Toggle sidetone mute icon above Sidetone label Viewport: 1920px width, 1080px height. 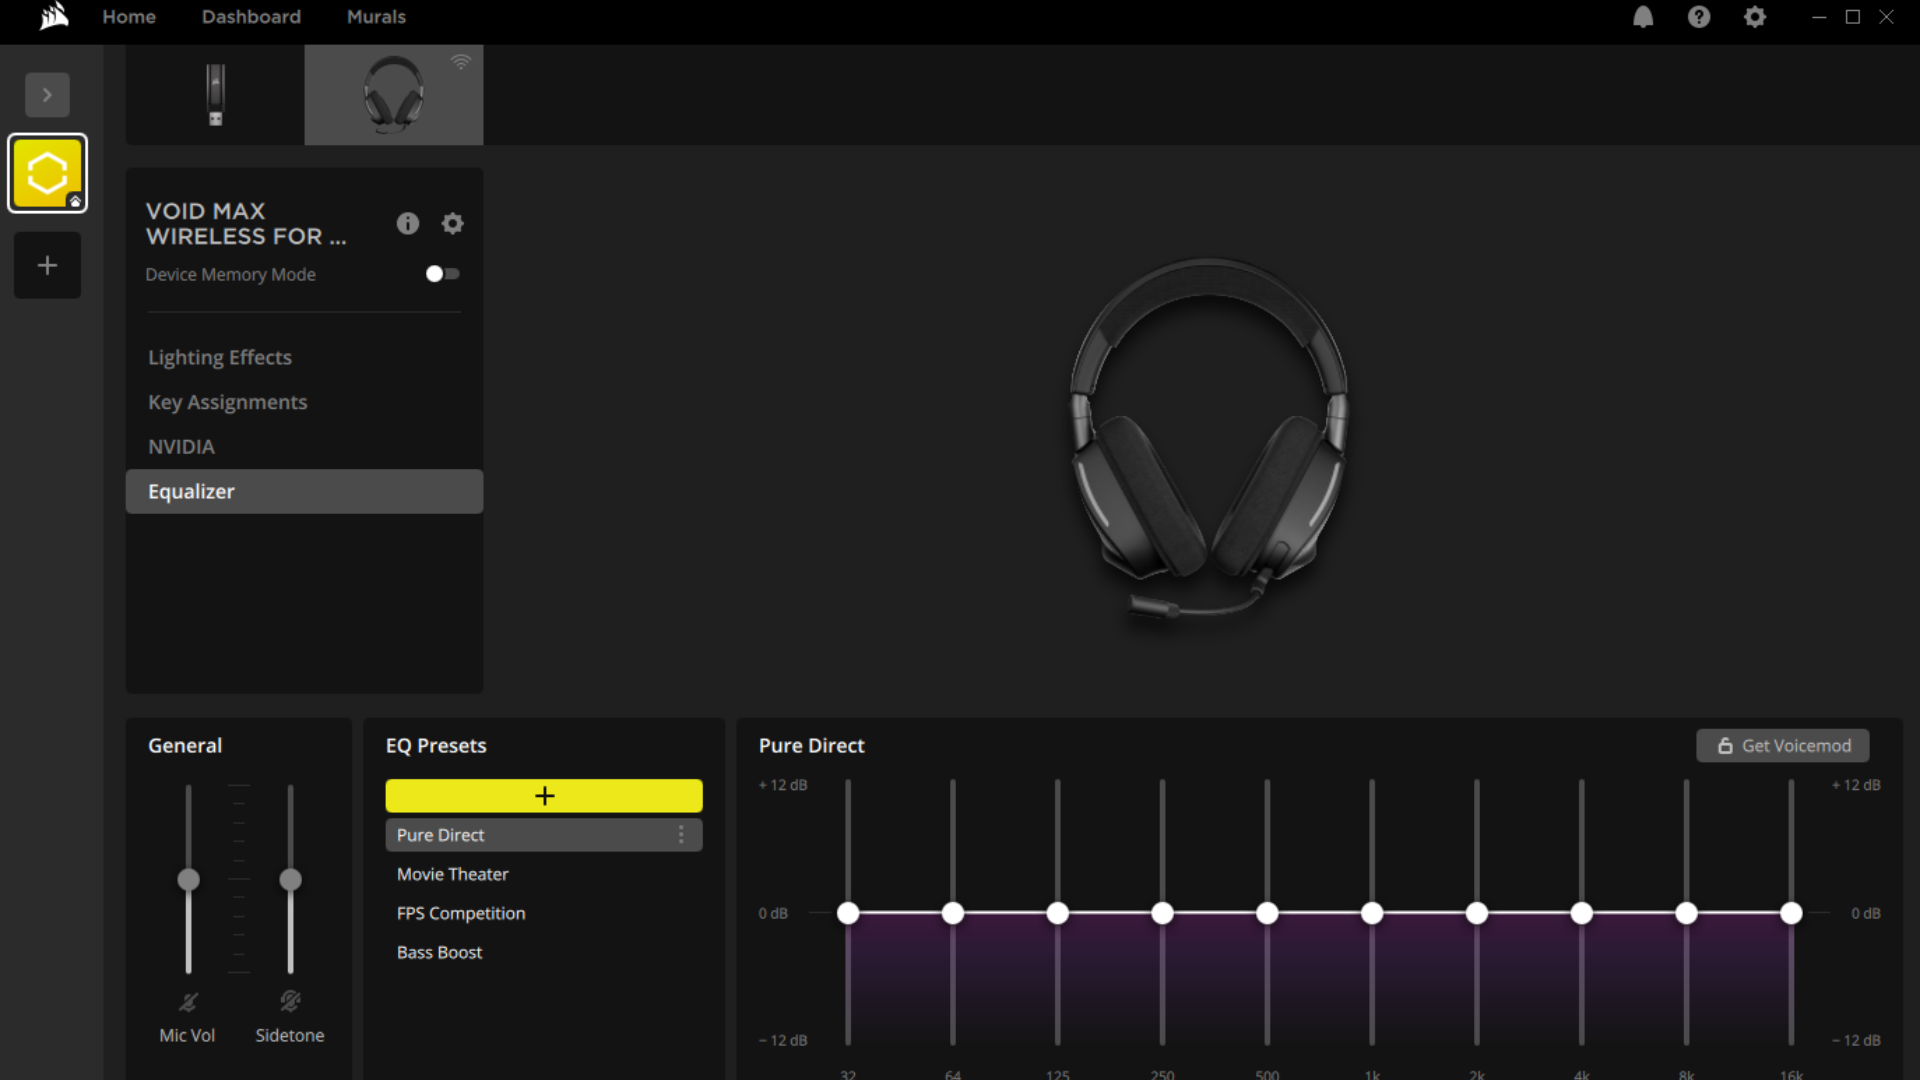pyautogui.click(x=290, y=1001)
